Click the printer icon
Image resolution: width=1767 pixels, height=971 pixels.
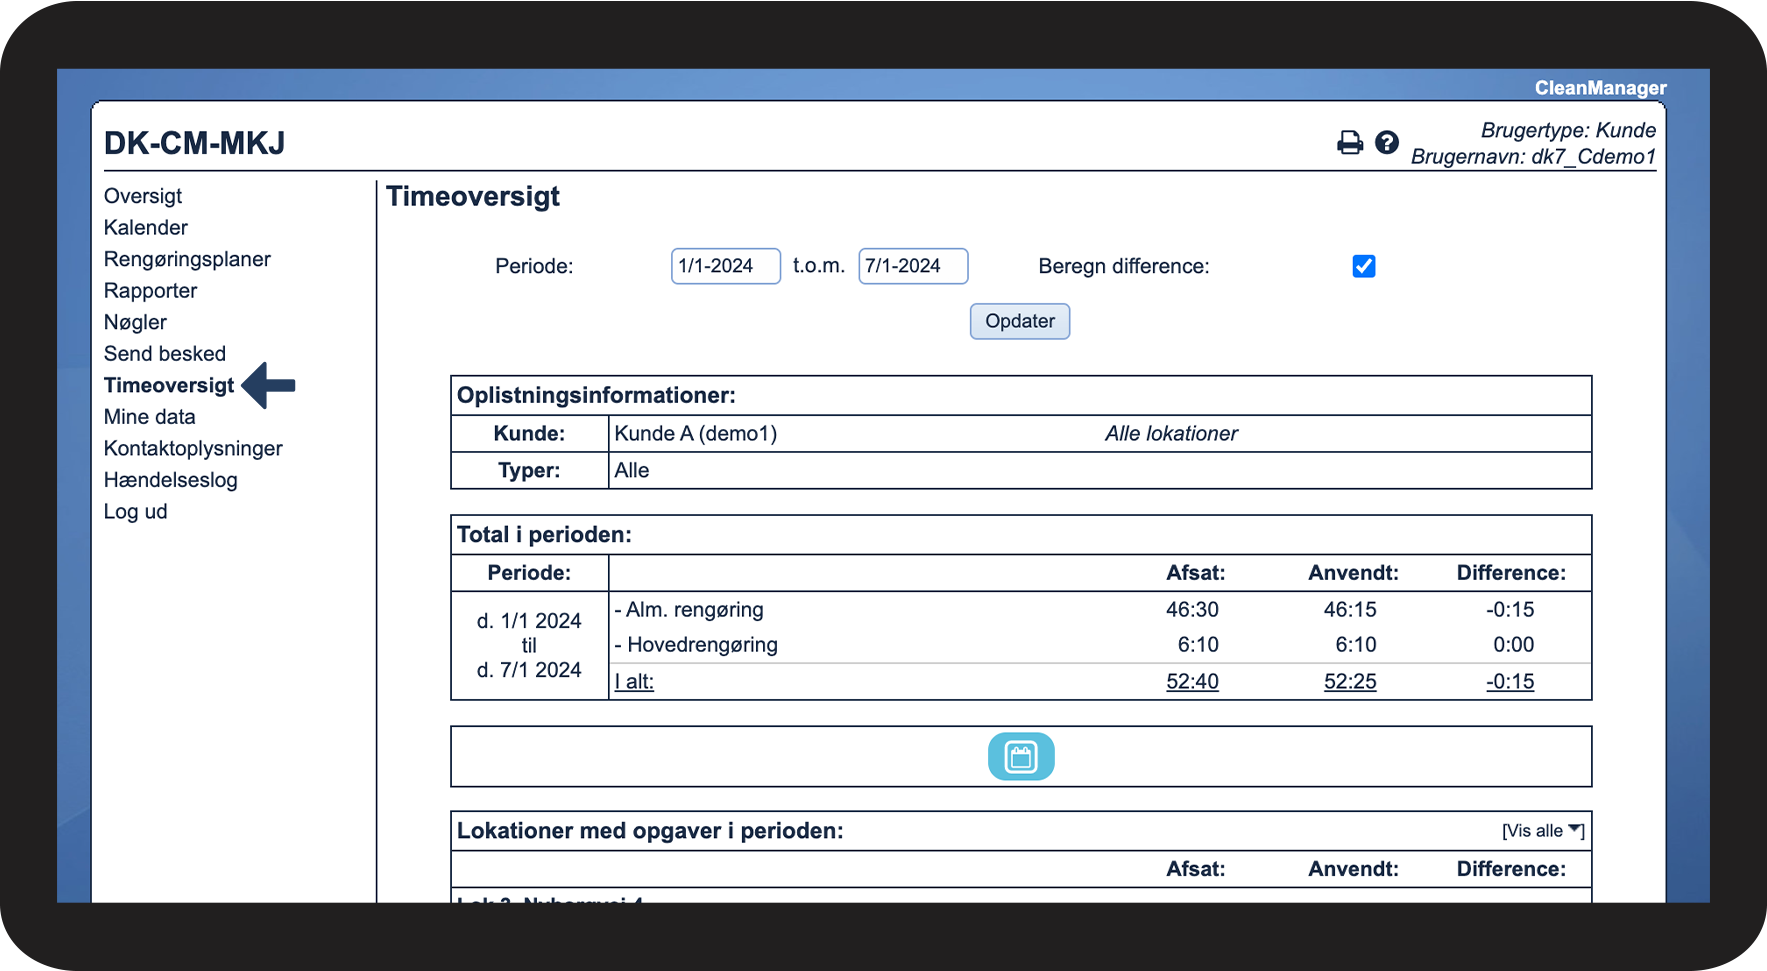(1349, 143)
